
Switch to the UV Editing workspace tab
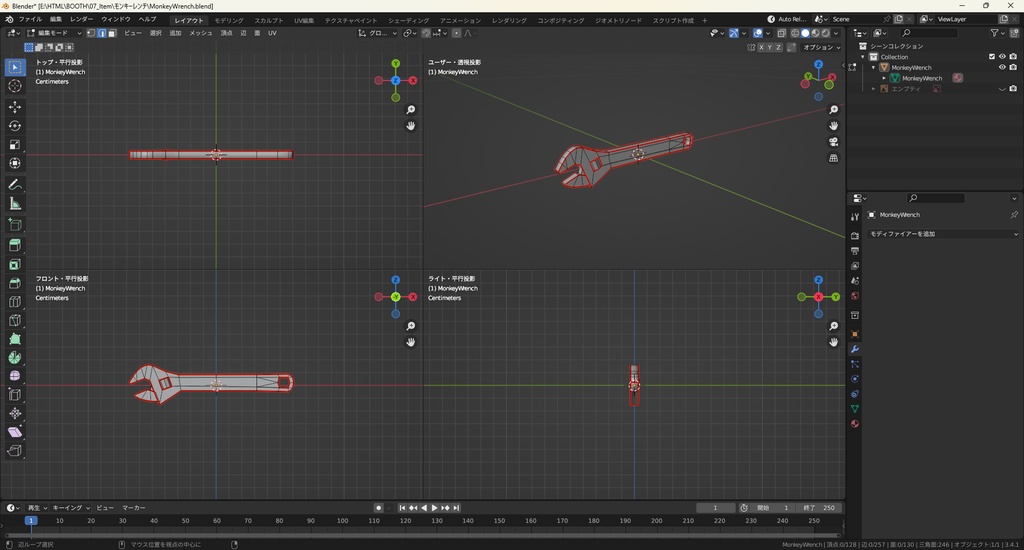[x=304, y=20]
